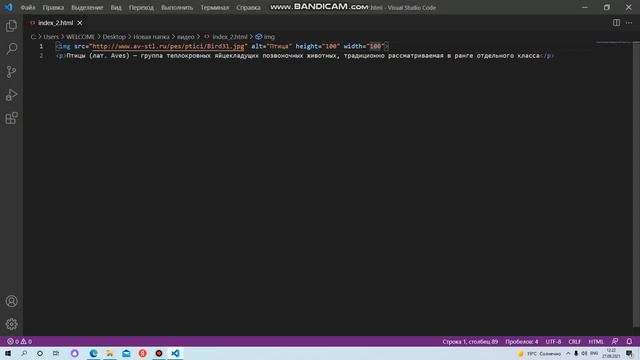Screen dimensions: 640x360
Task: Open the Windows action center icon
Action: click(x=629, y=353)
